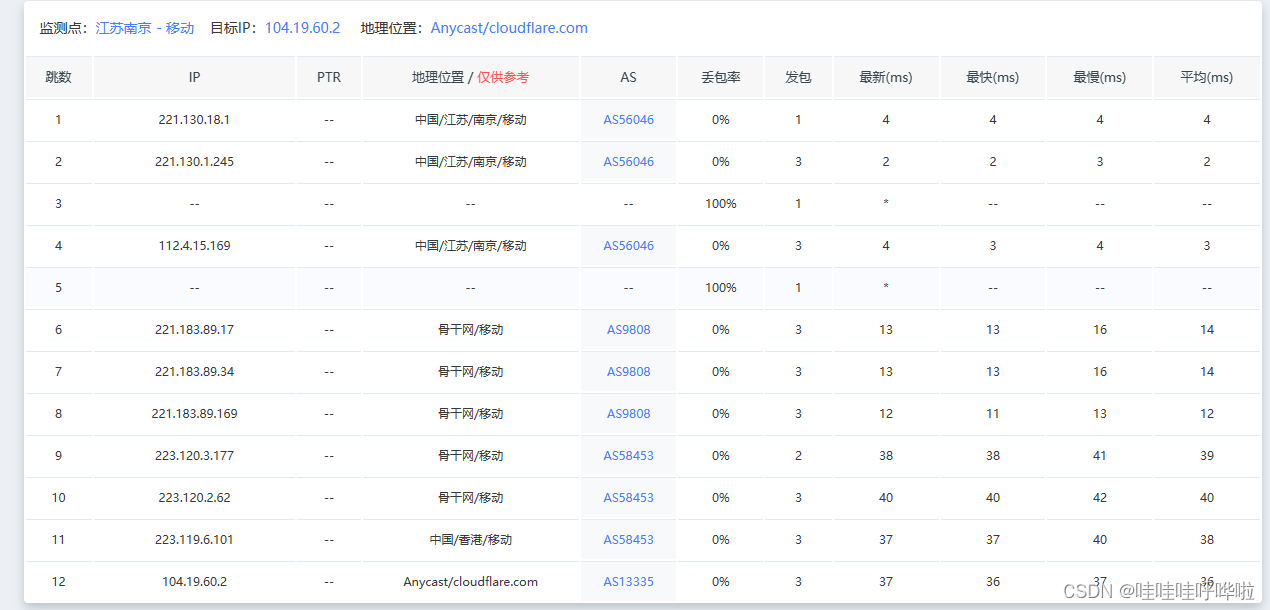Click IP cell 104.19.60.2 in hop 12 row
Screen dimensions: 1270x610
tap(194, 582)
